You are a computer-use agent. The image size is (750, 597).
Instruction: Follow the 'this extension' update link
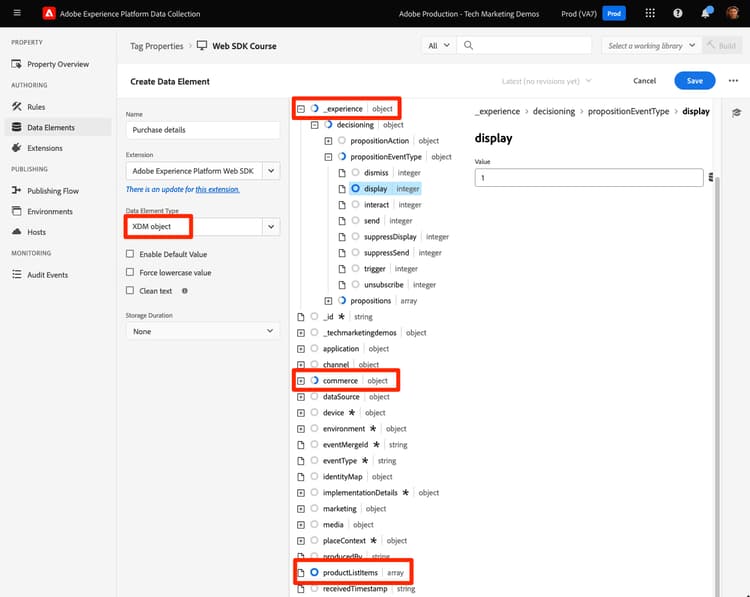coord(217,189)
